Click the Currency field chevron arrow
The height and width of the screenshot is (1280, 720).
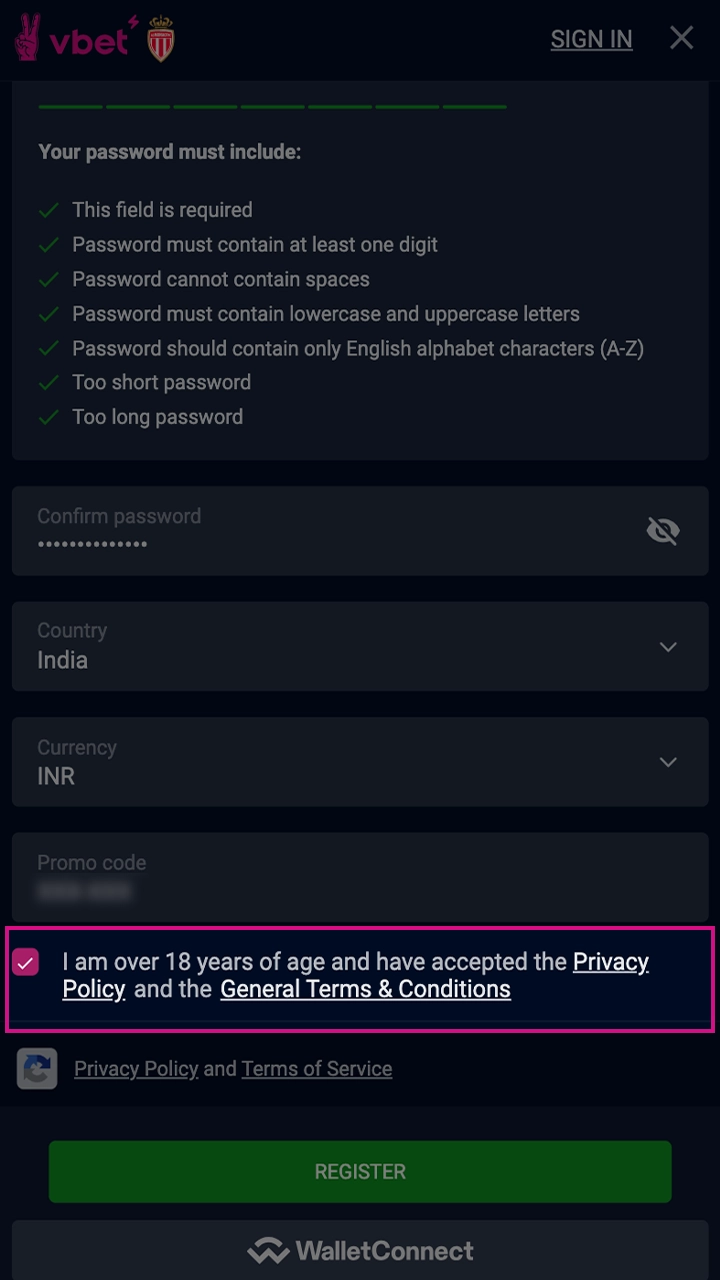pyautogui.click(x=668, y=763)
